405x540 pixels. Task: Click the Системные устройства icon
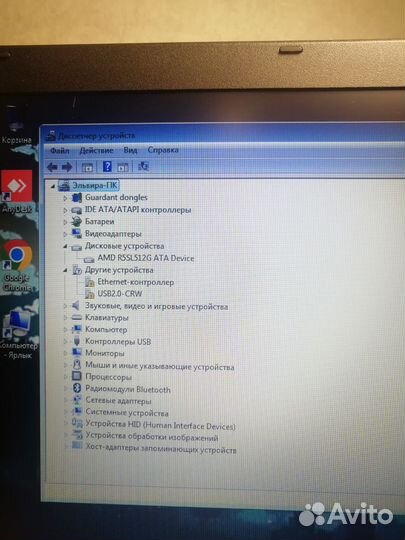click(77, 412)
